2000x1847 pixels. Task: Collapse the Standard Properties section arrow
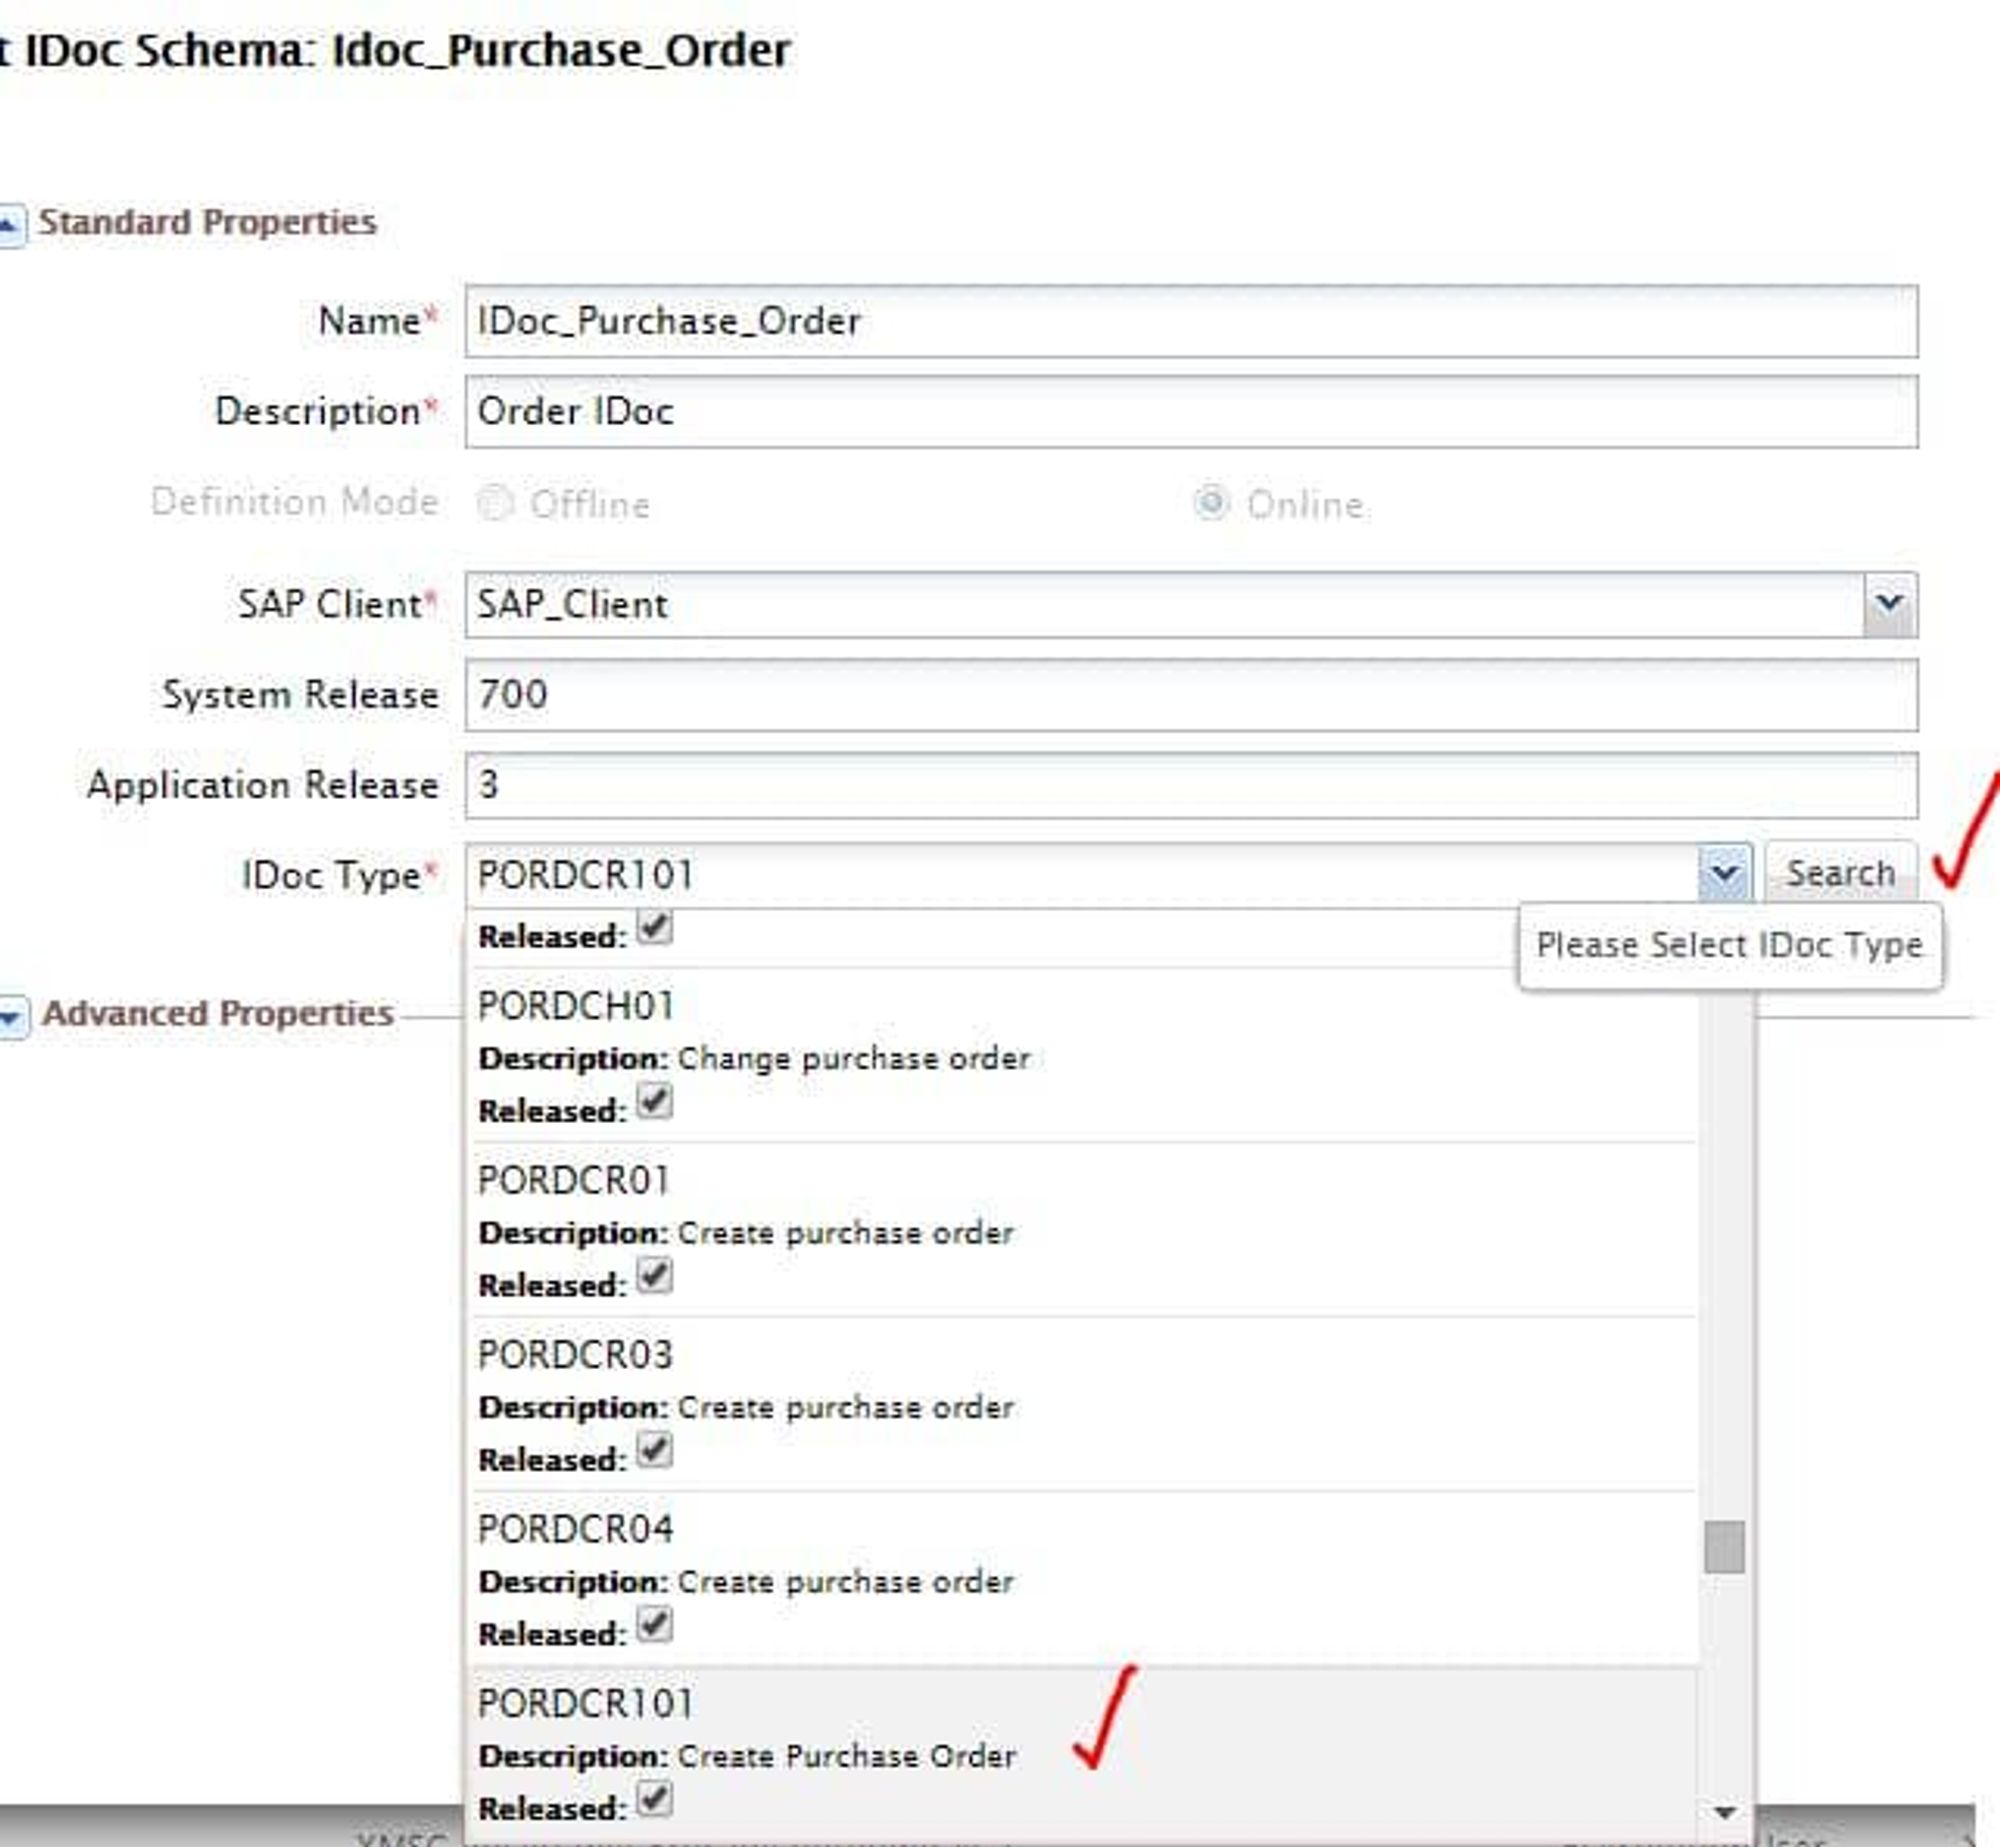[x=10, y=226]
